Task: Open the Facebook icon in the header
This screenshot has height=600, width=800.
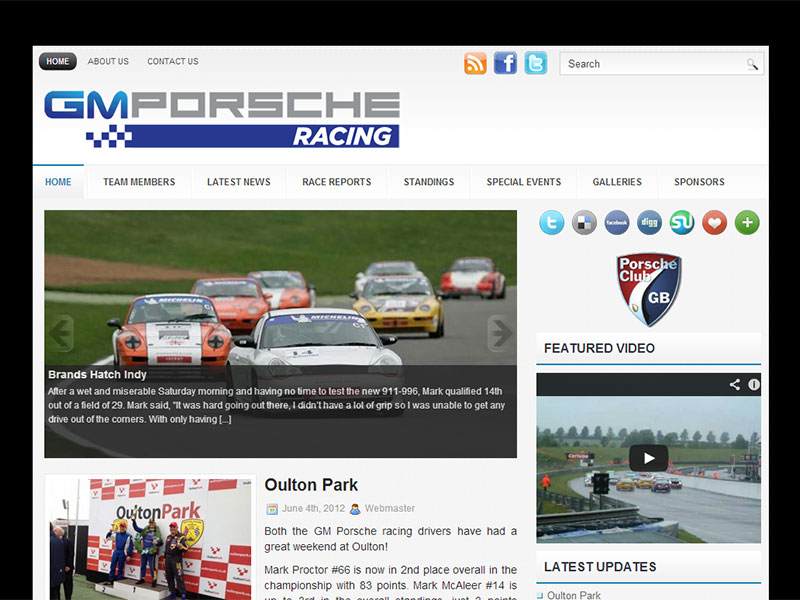Action: click(505, 62)
